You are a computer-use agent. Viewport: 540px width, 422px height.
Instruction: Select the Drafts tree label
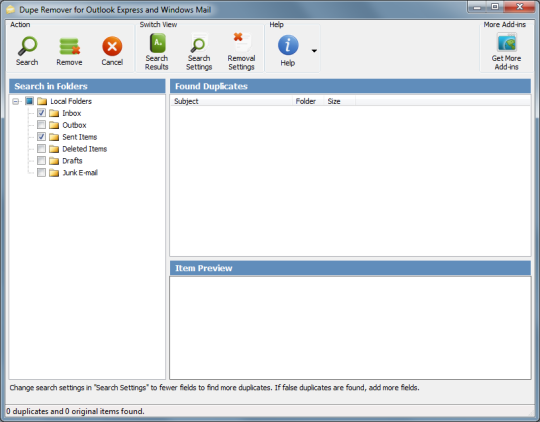pyautogui.click(x=72, y=161)
